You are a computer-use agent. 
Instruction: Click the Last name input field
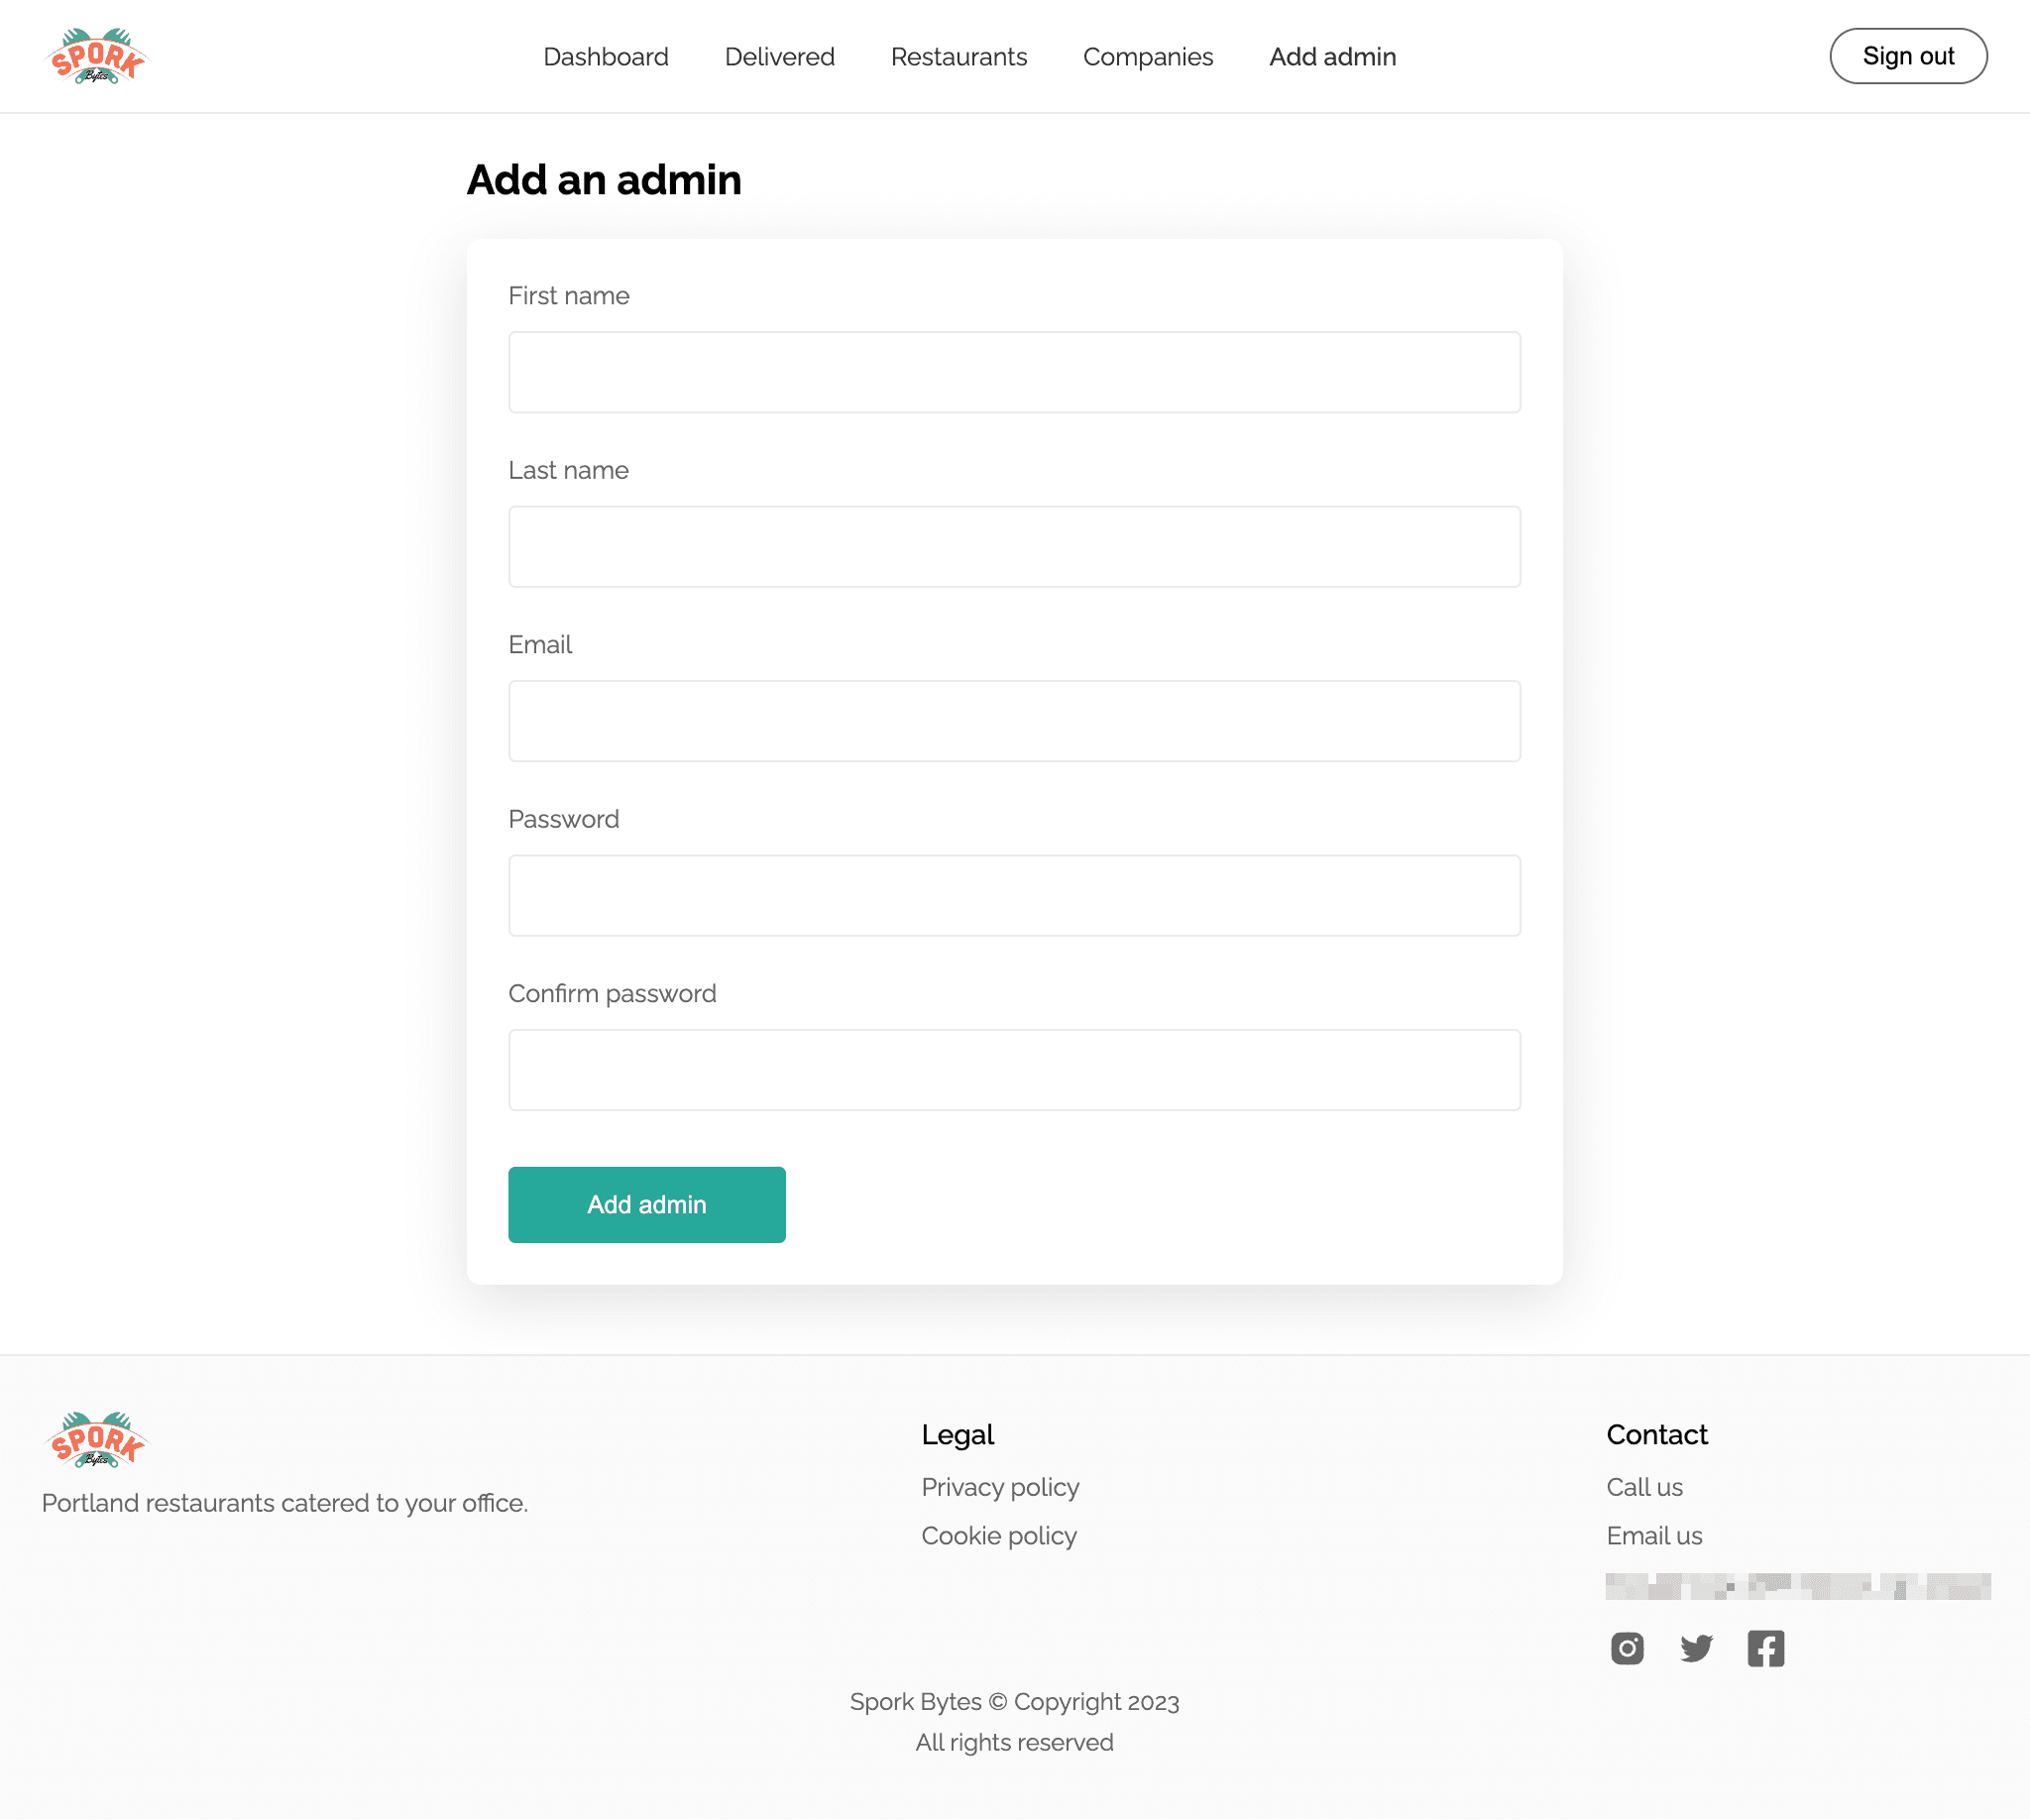point(1015,546)
